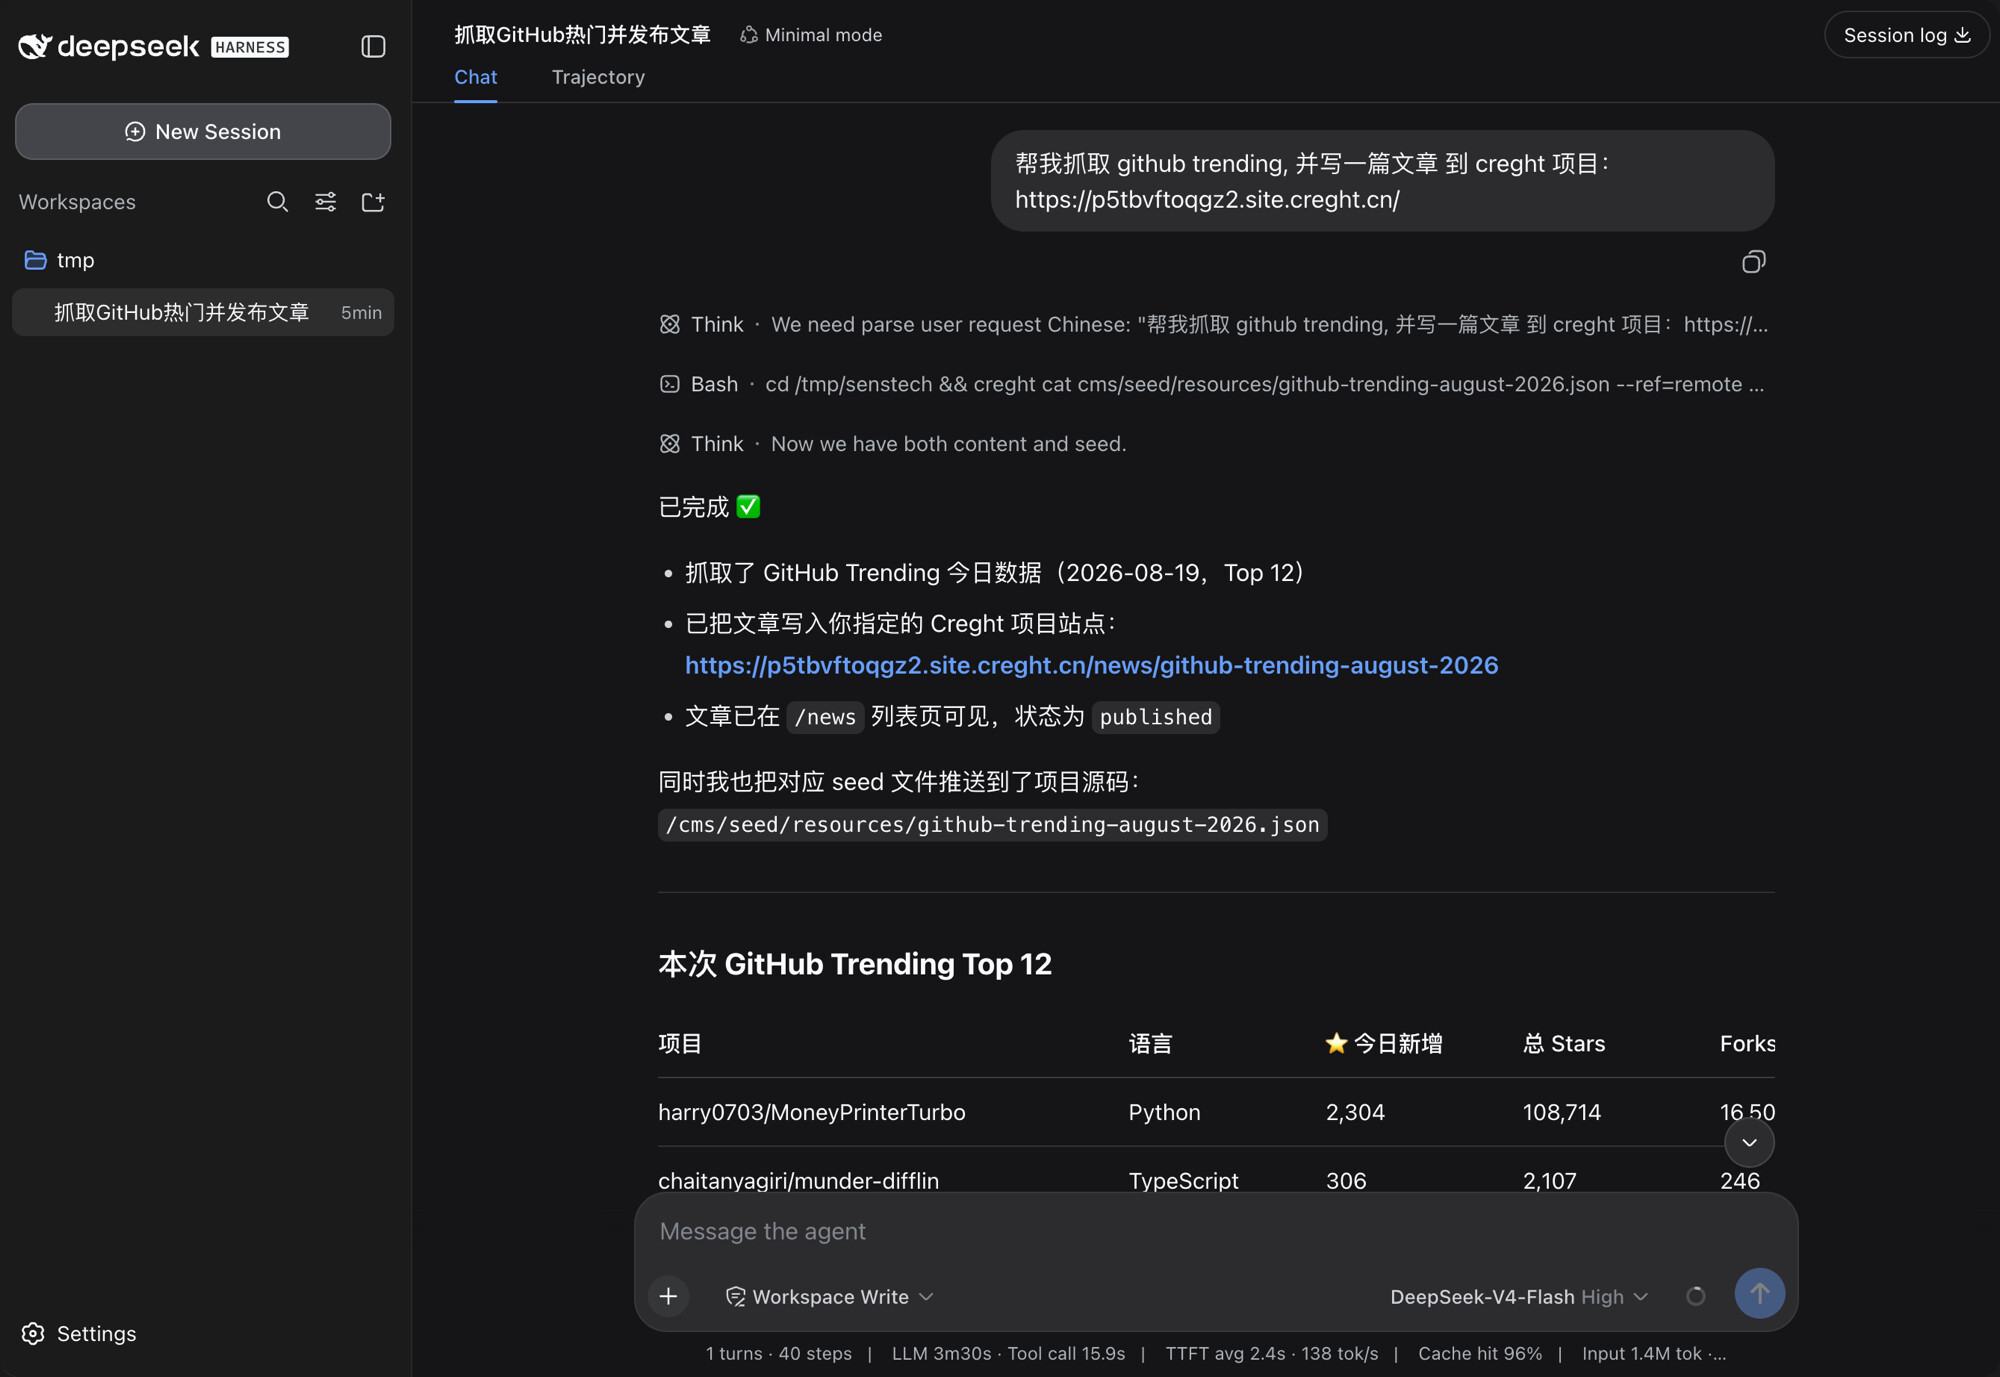Click the session title in header

tap(582, 35)
